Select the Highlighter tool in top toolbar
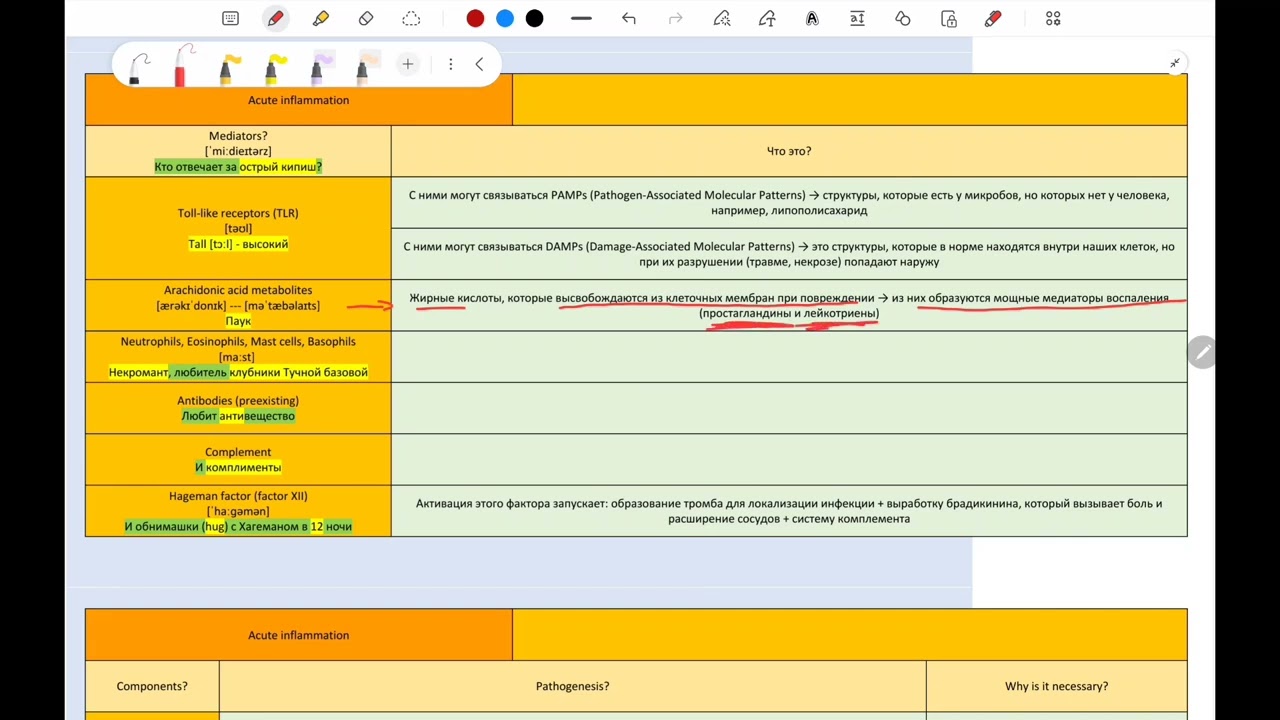 (320, 19)
